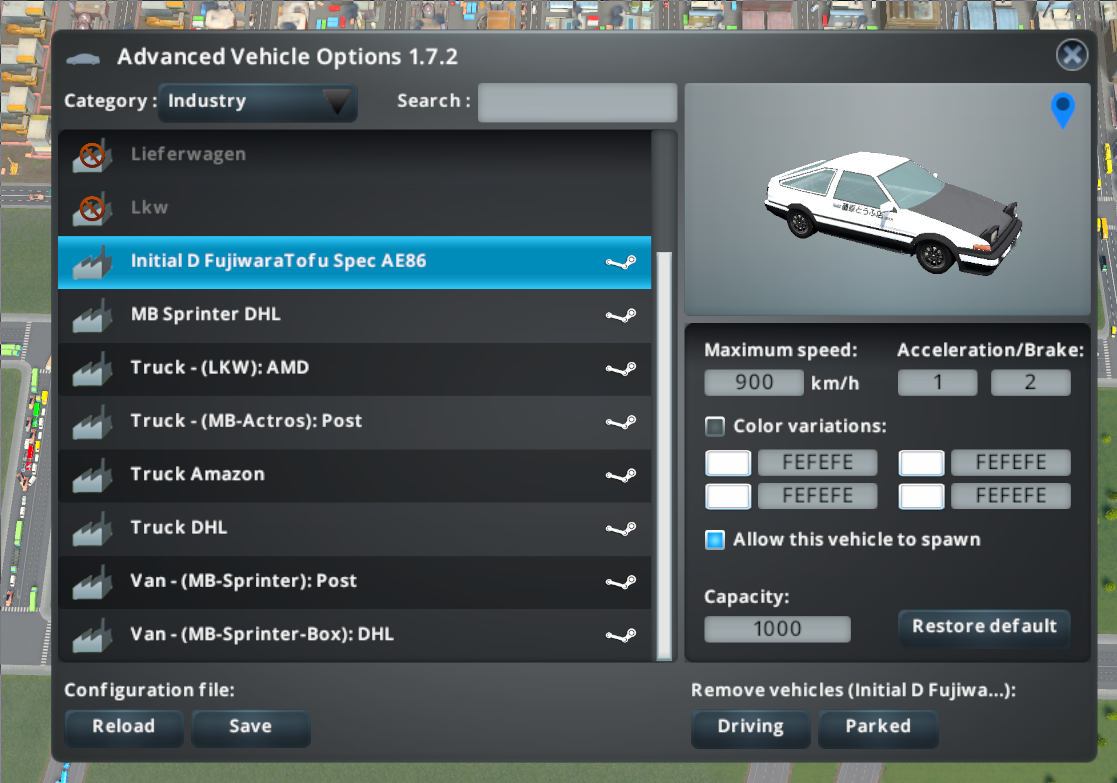Screen dimensions: 1117x783
Task: Click factory icon beside Truck - (LKW): AMD
Action: [x=92, y=369]
